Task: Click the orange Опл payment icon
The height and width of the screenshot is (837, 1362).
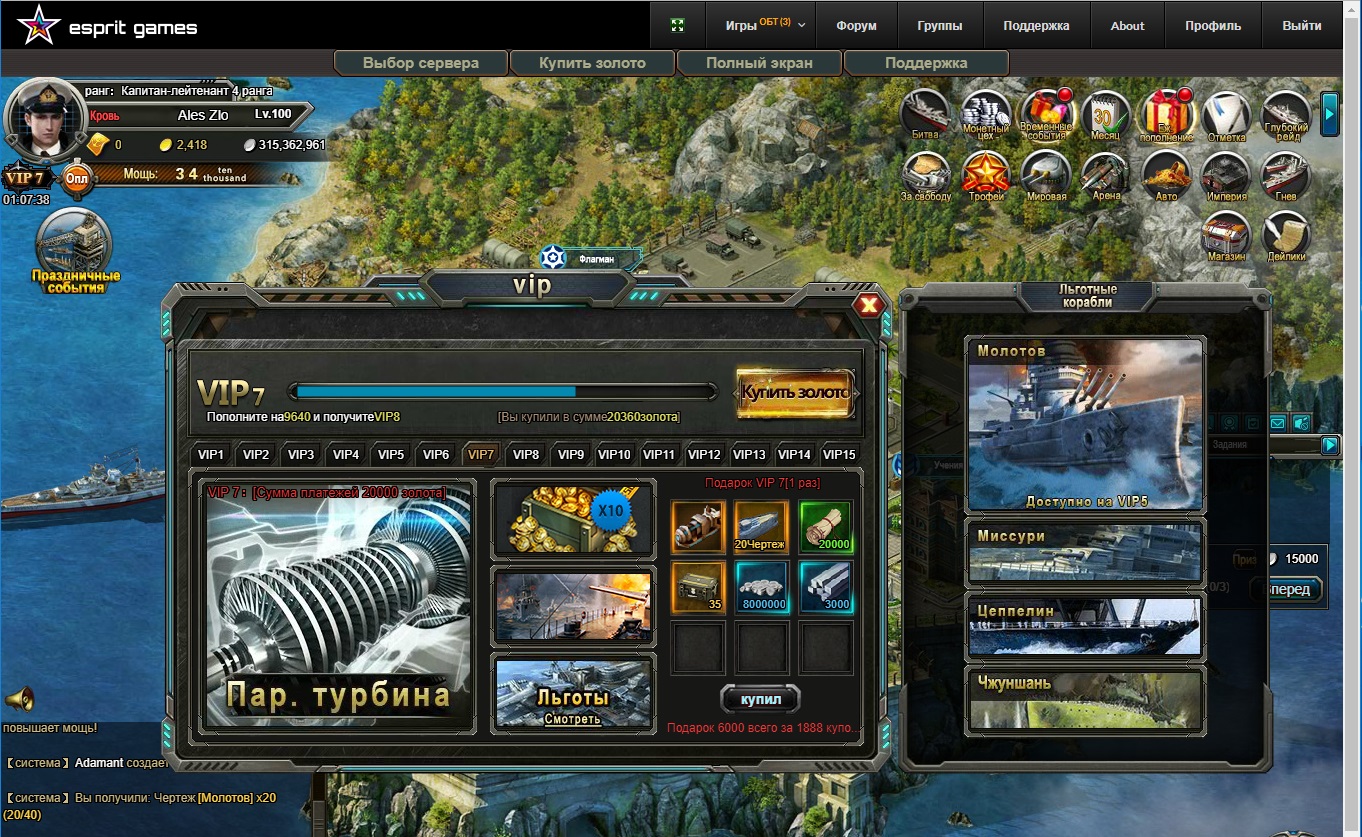Action: pos(77,179)
